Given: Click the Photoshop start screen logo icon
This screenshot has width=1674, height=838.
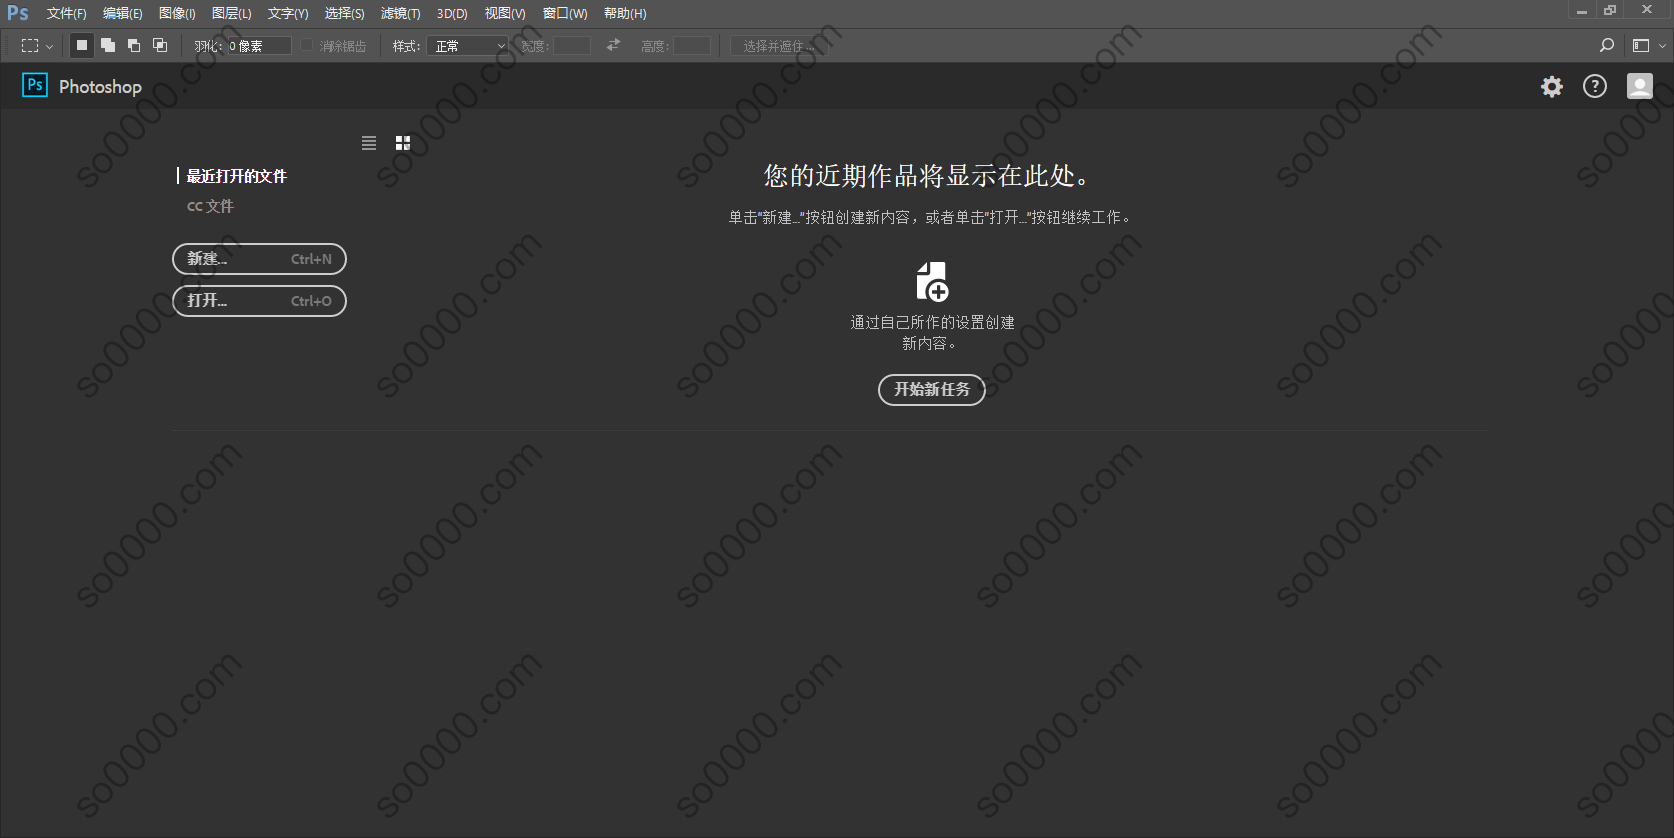Looking at the screenshot, I should coord(35,85).
